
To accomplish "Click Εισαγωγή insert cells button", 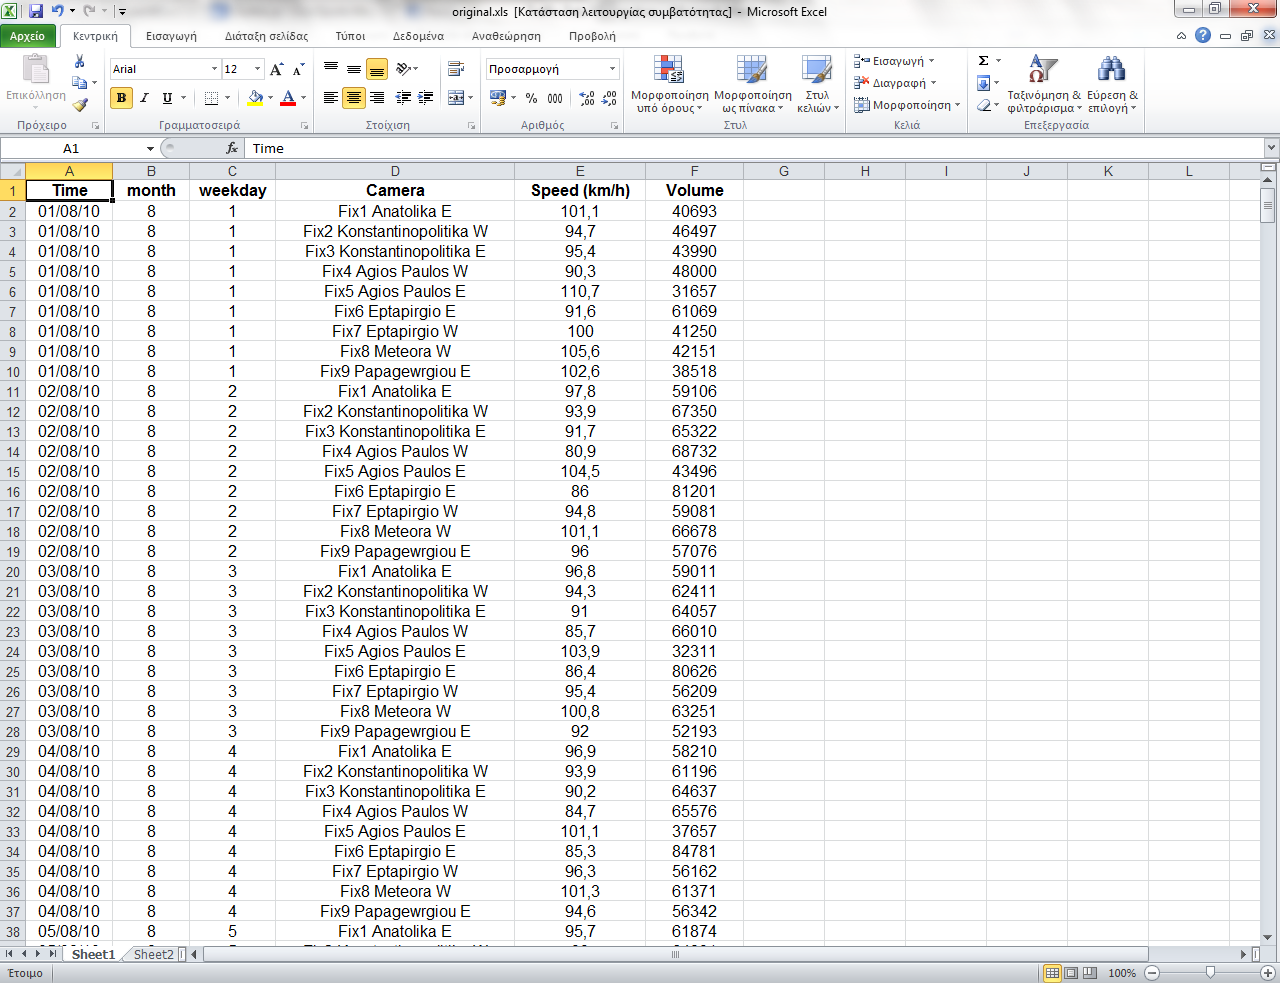I will coord(895,61).
